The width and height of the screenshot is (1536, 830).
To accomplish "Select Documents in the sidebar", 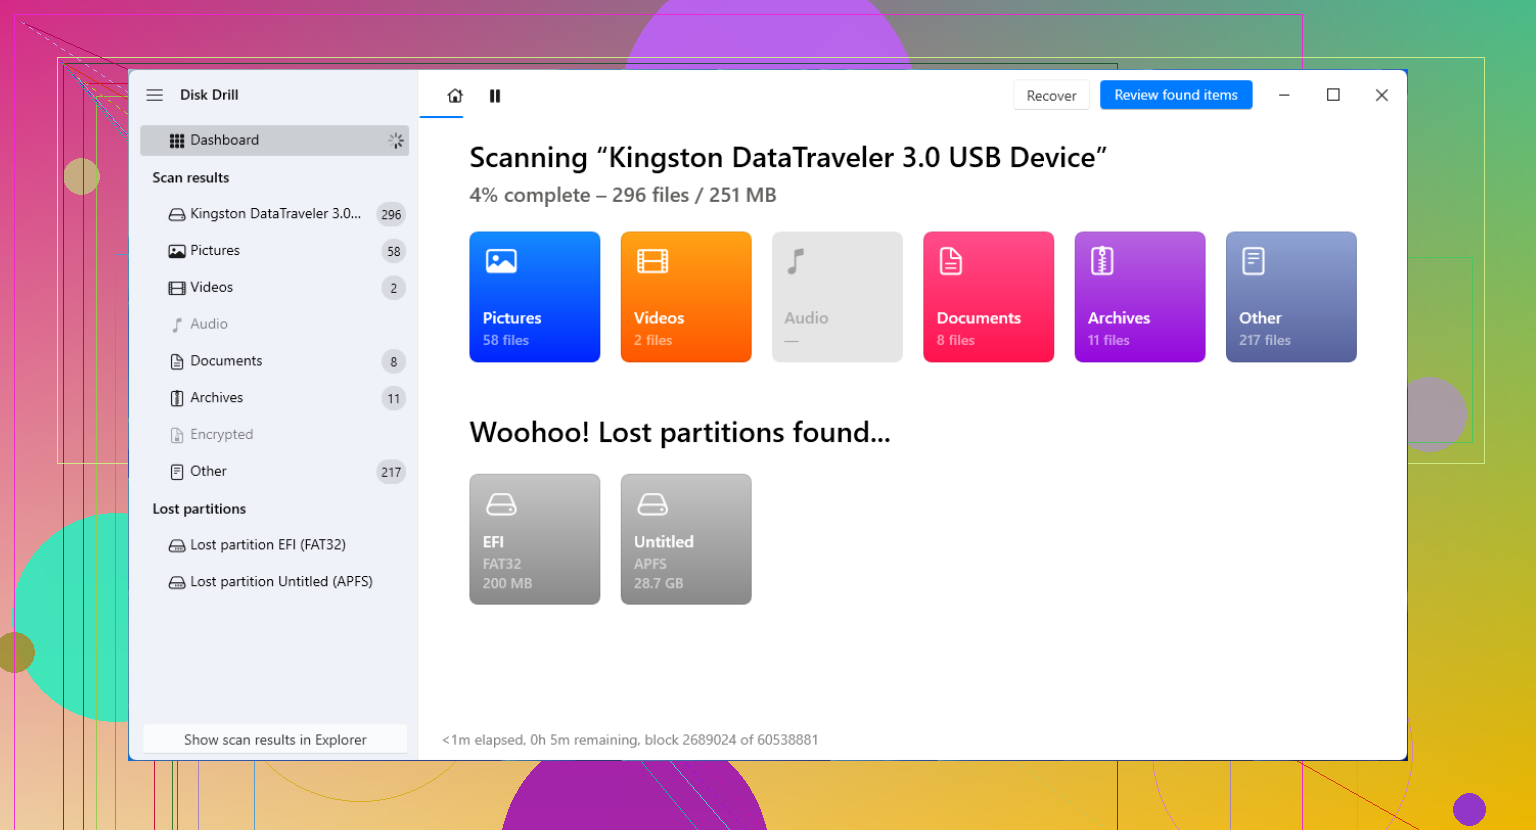I will click(274, 361).
